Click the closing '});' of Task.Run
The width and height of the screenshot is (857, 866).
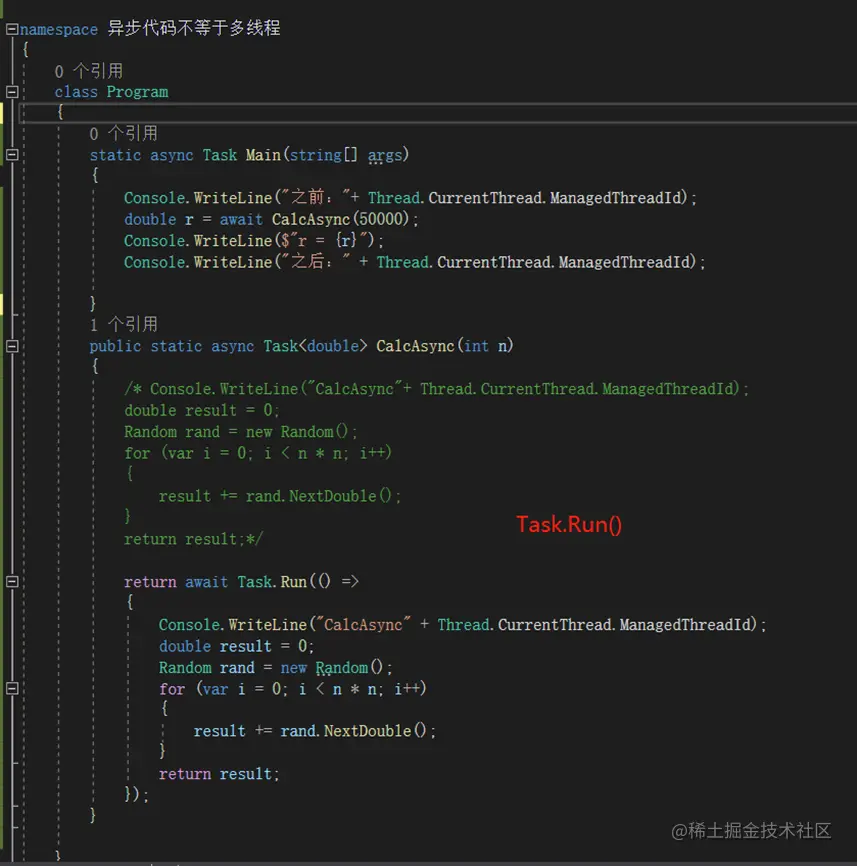[x=136, y=795]
